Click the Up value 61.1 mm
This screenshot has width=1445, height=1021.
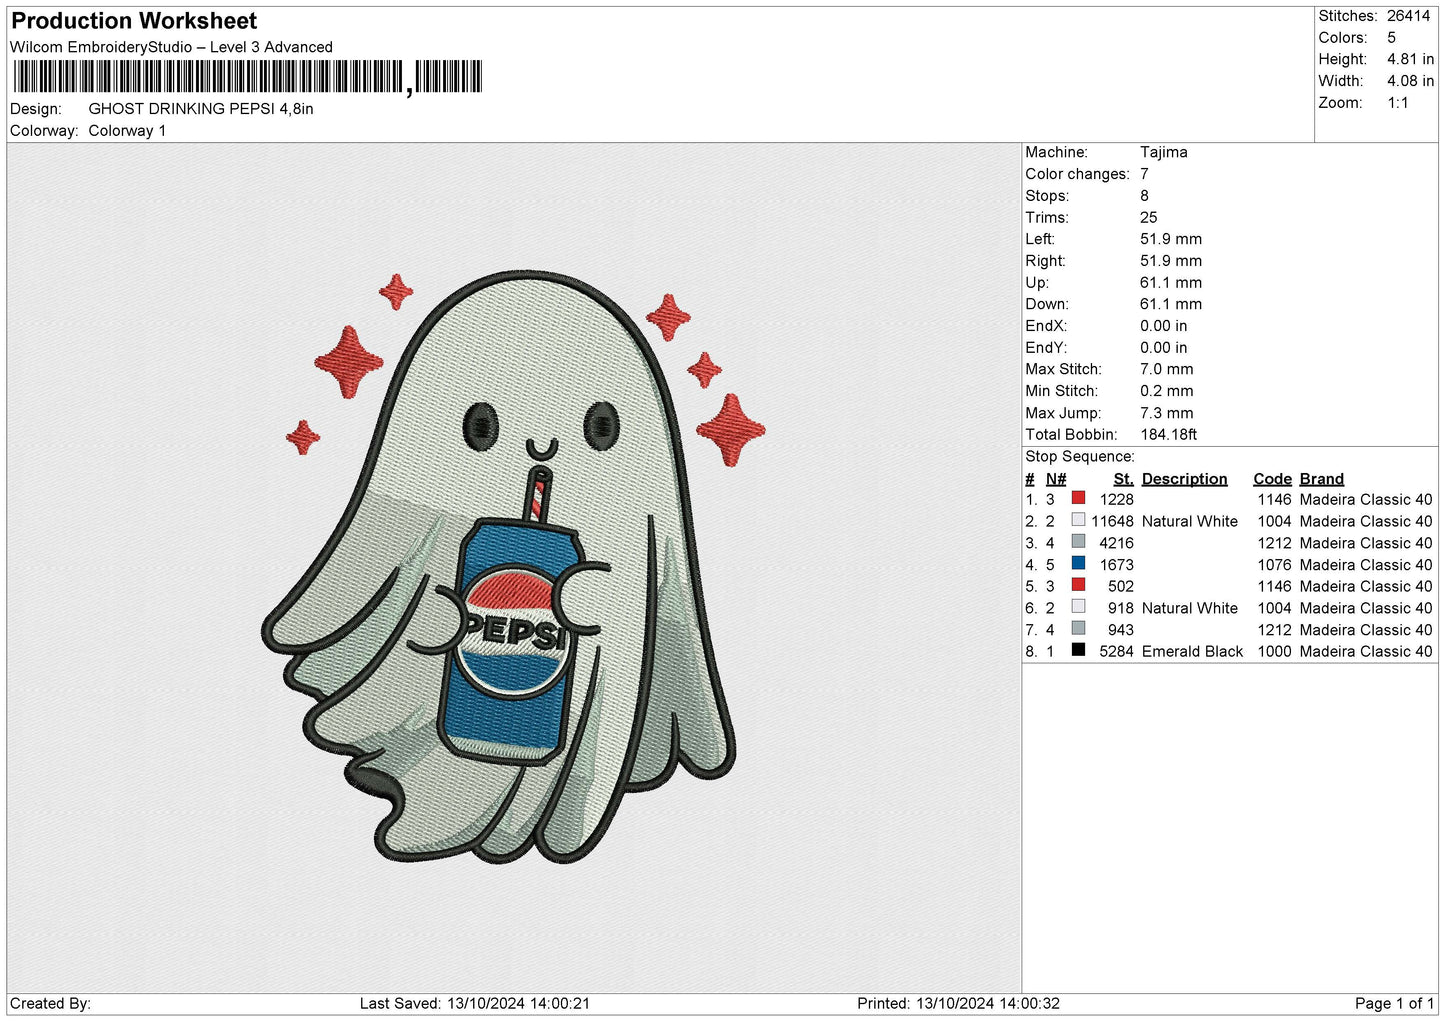pyautogui.click(x=1171, y=283)
